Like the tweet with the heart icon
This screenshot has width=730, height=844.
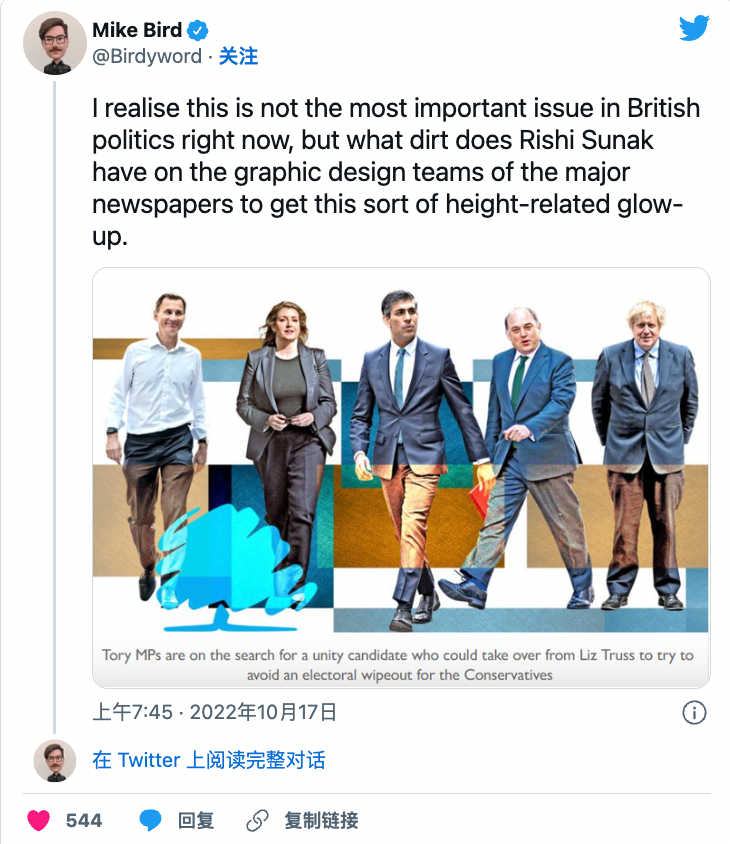pyautogui.click(x=39, y=821)
